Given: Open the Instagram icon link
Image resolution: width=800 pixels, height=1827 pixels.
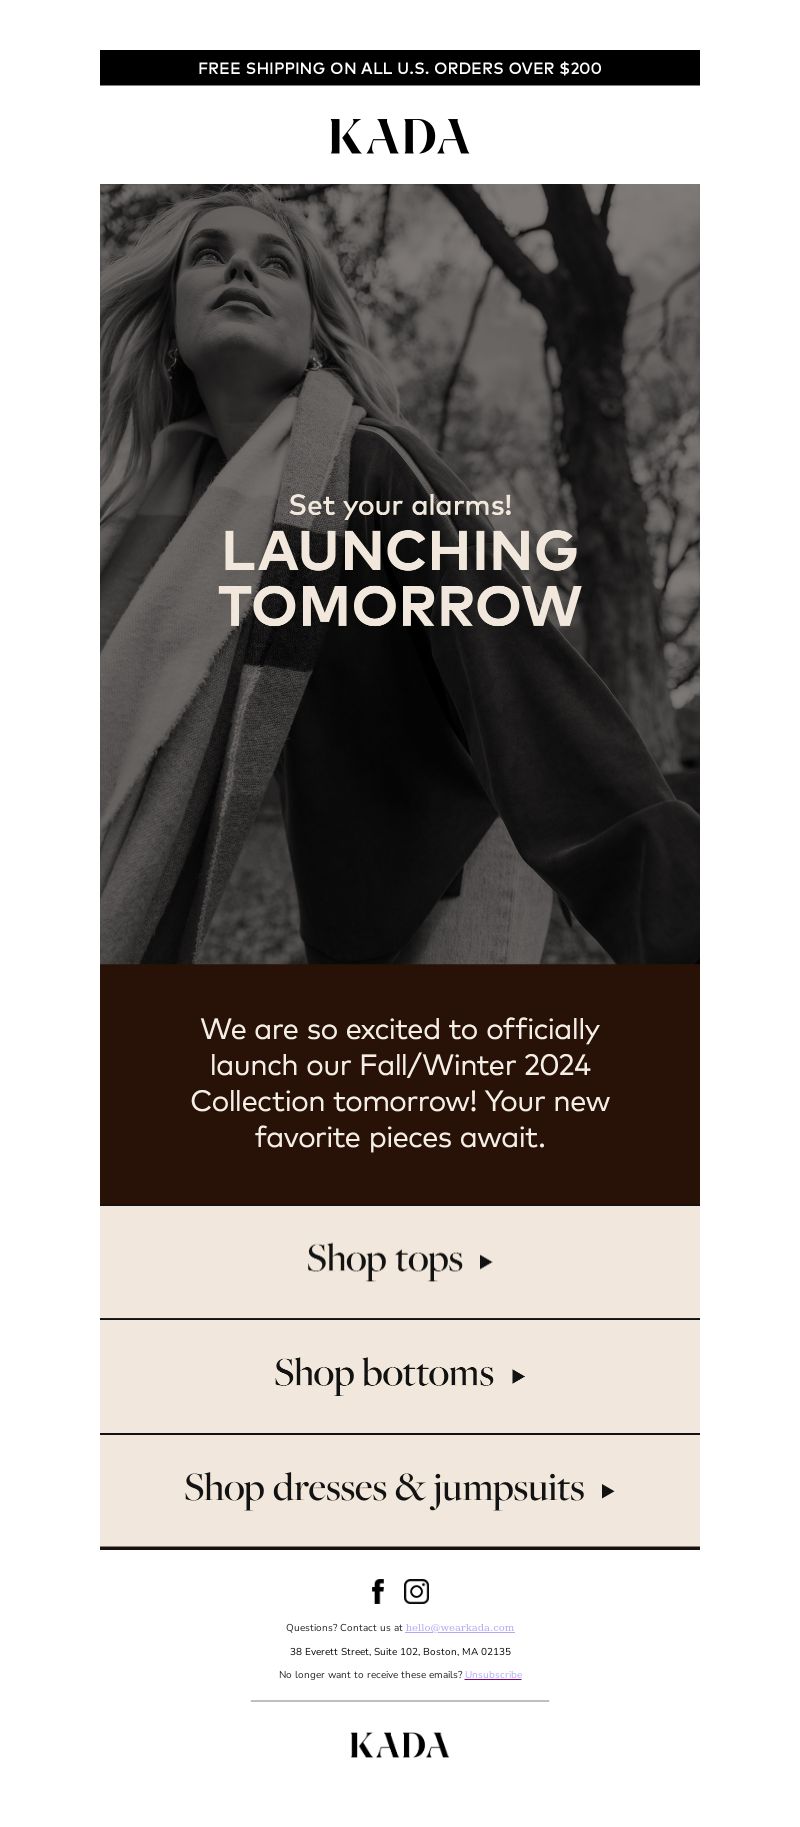Looking at the screenshot, I should click(416, 1591).
